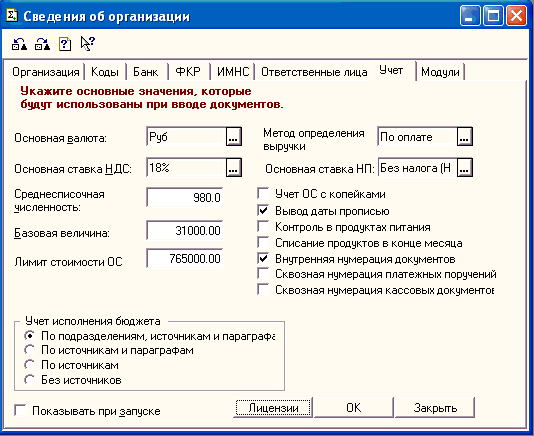The image size is (534, 436).
Task: Click the Метод определения выручки label
Action: click(x=314, y=140)
